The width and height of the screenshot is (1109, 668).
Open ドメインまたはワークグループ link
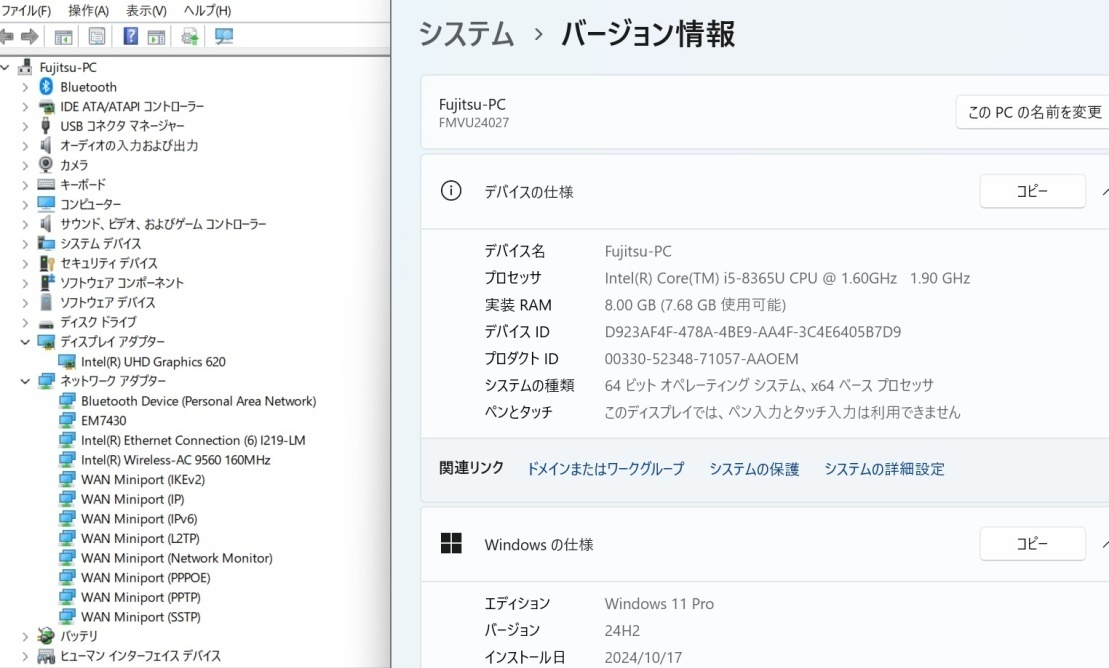605,469
